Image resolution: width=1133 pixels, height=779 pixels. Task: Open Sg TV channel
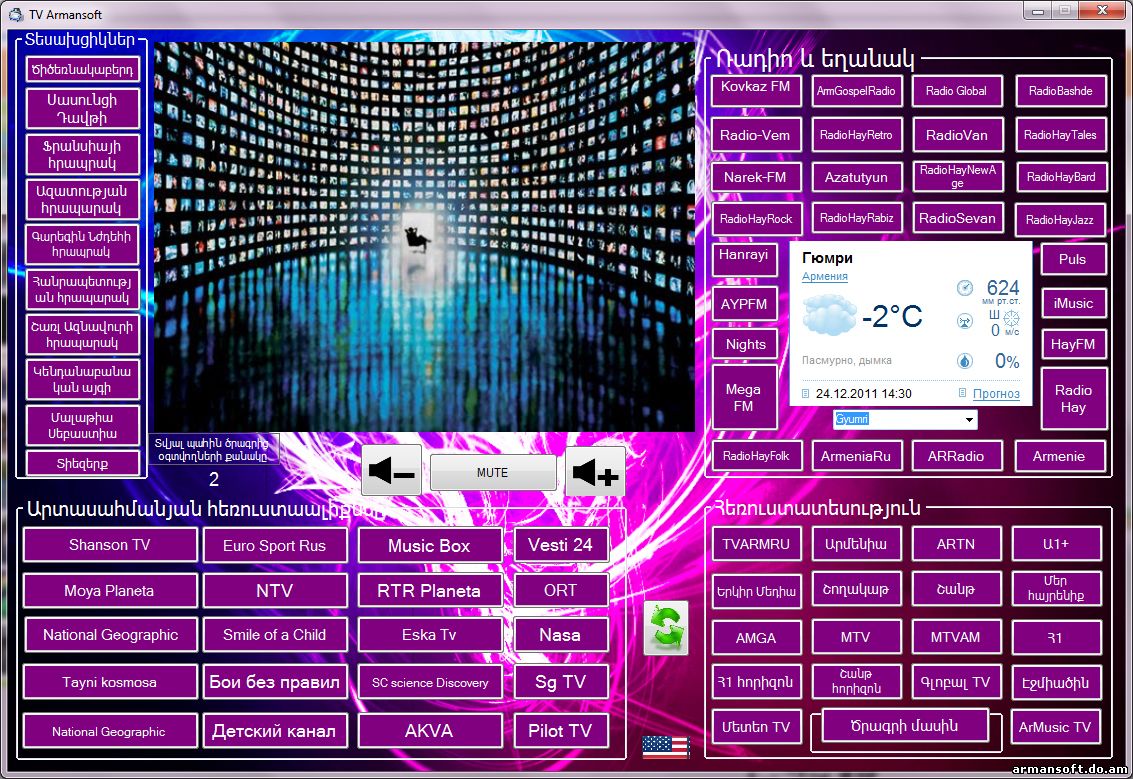point(560,681)
